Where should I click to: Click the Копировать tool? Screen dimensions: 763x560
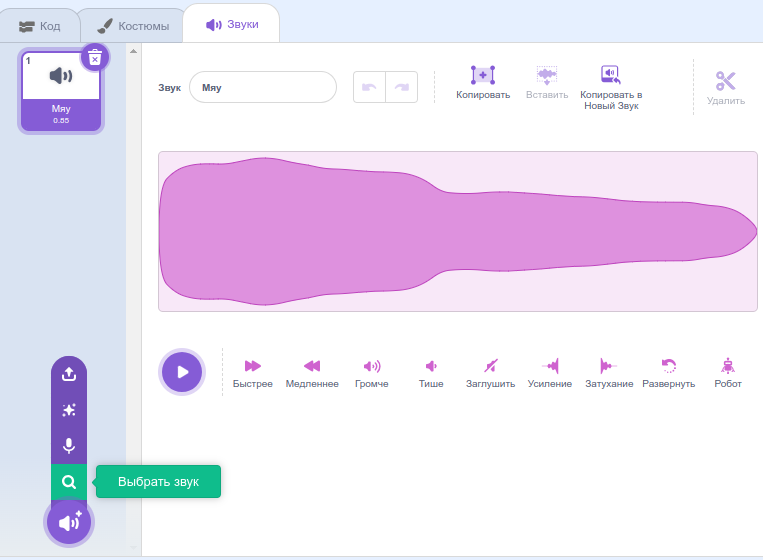(x=483, y=82)
